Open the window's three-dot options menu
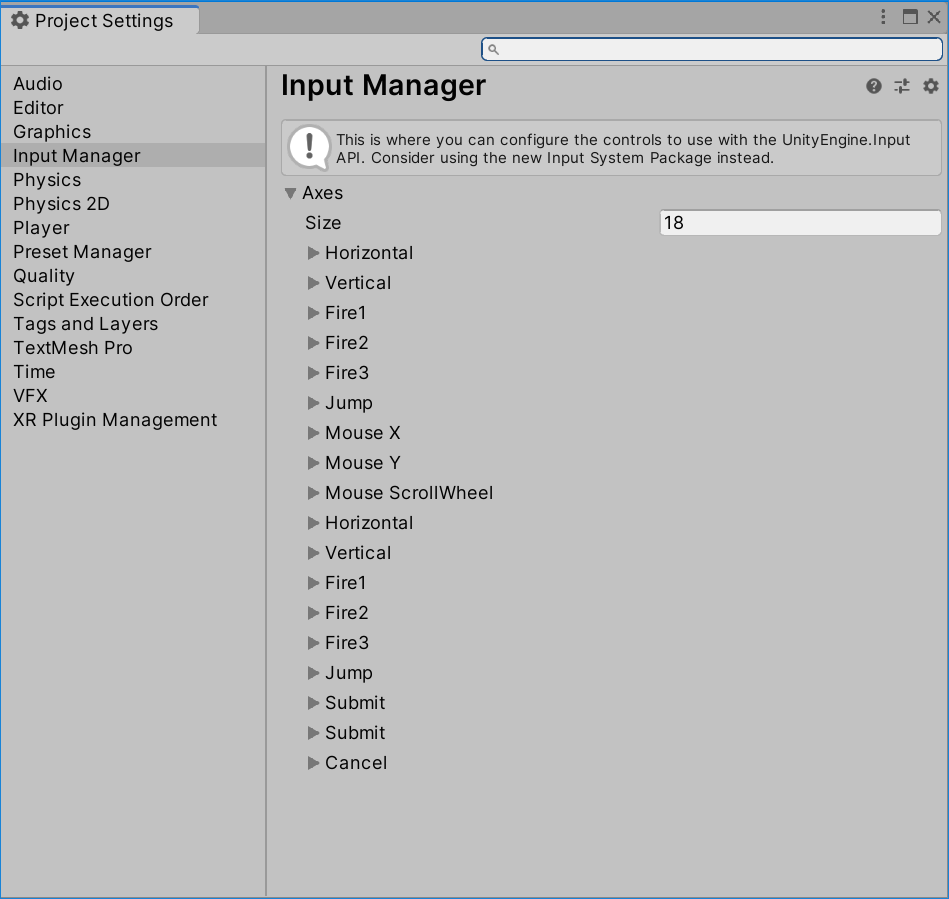 pyautogui.click(x=883, y=17)
